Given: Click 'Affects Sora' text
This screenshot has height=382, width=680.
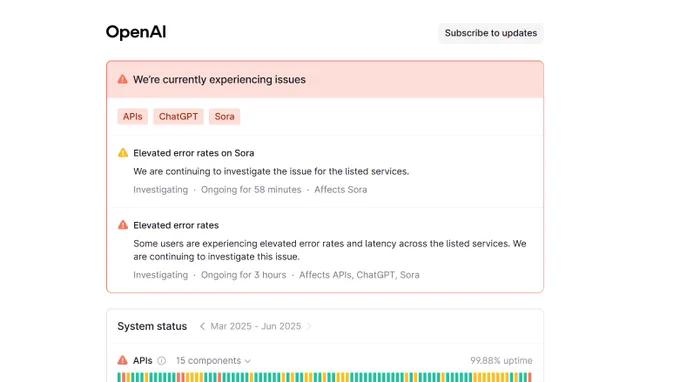Looking at the screenshot, I should coord(340,189).
